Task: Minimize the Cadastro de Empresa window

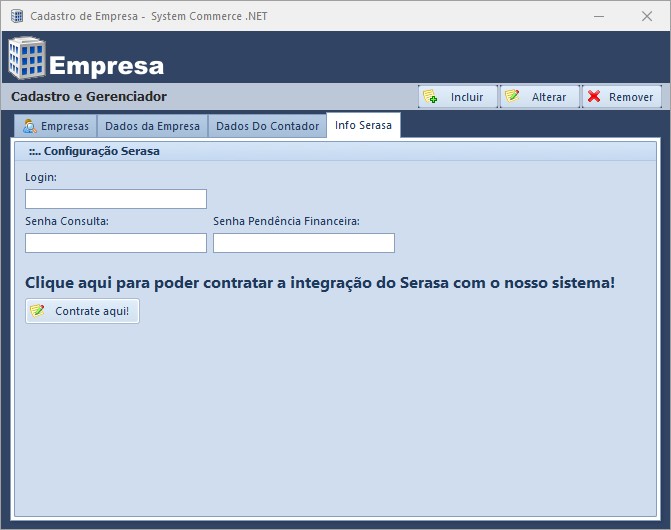Action: coord(599,16)
